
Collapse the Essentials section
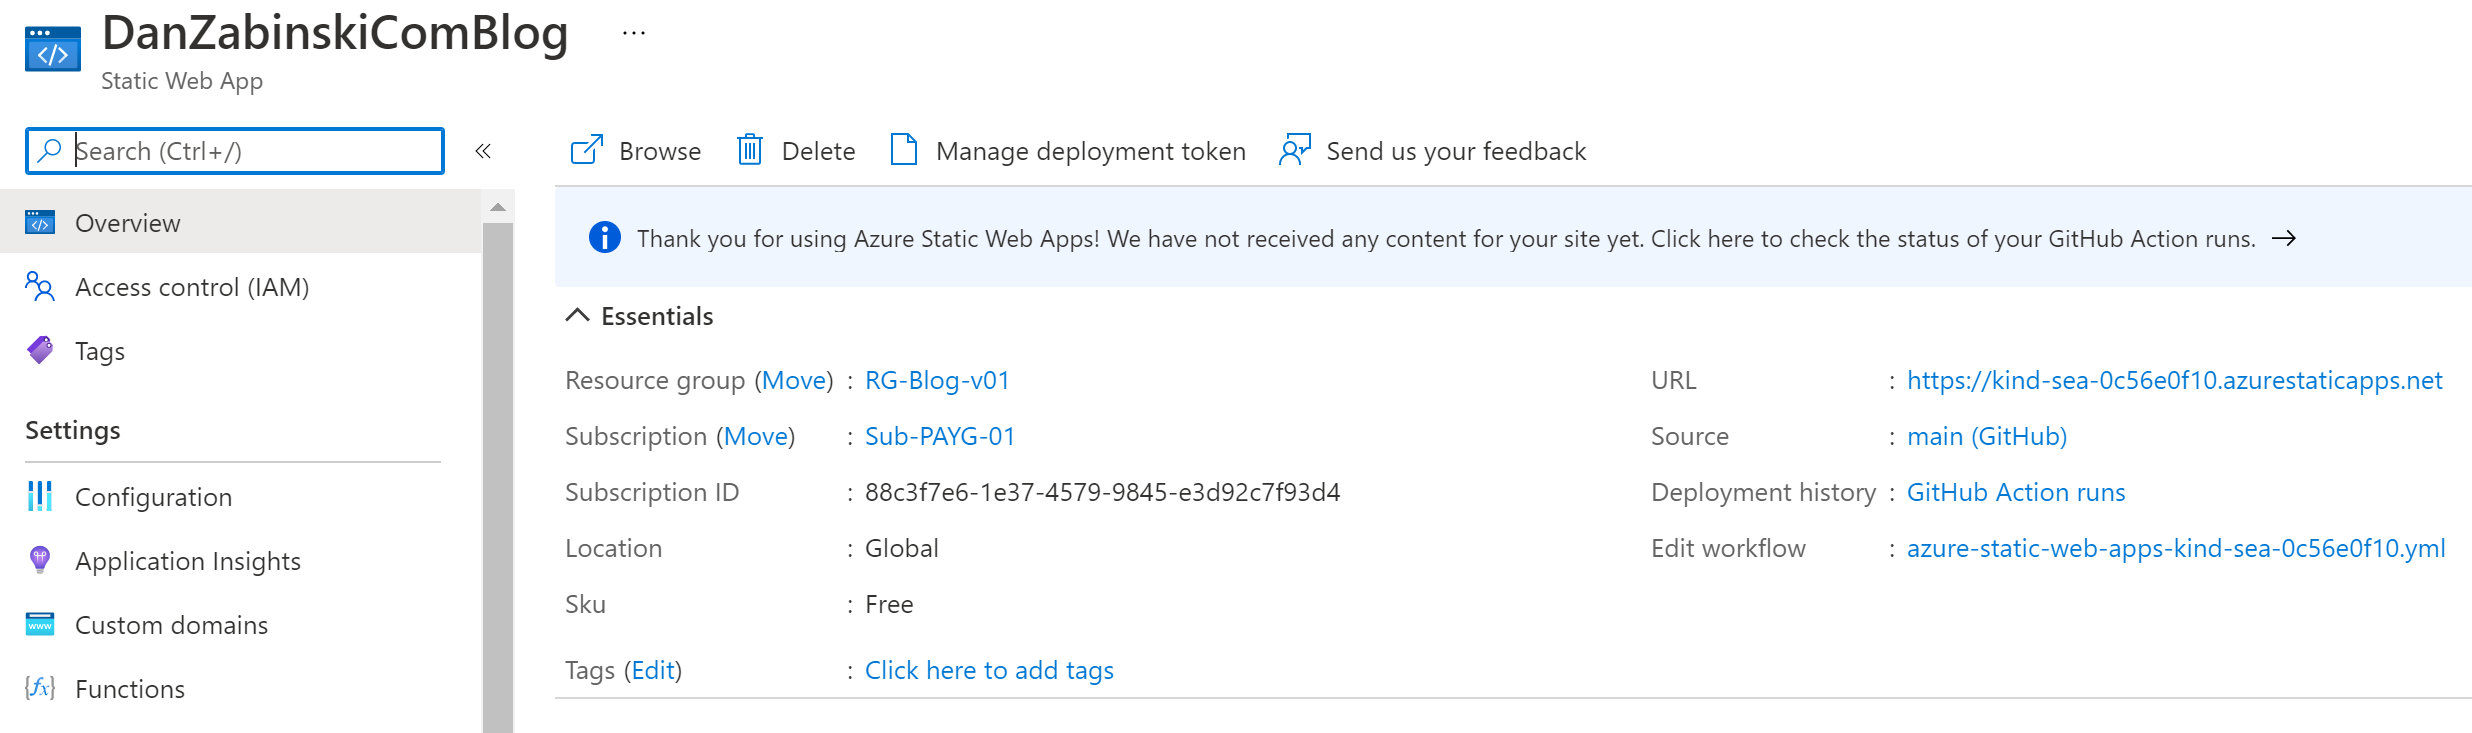point(578,315)
